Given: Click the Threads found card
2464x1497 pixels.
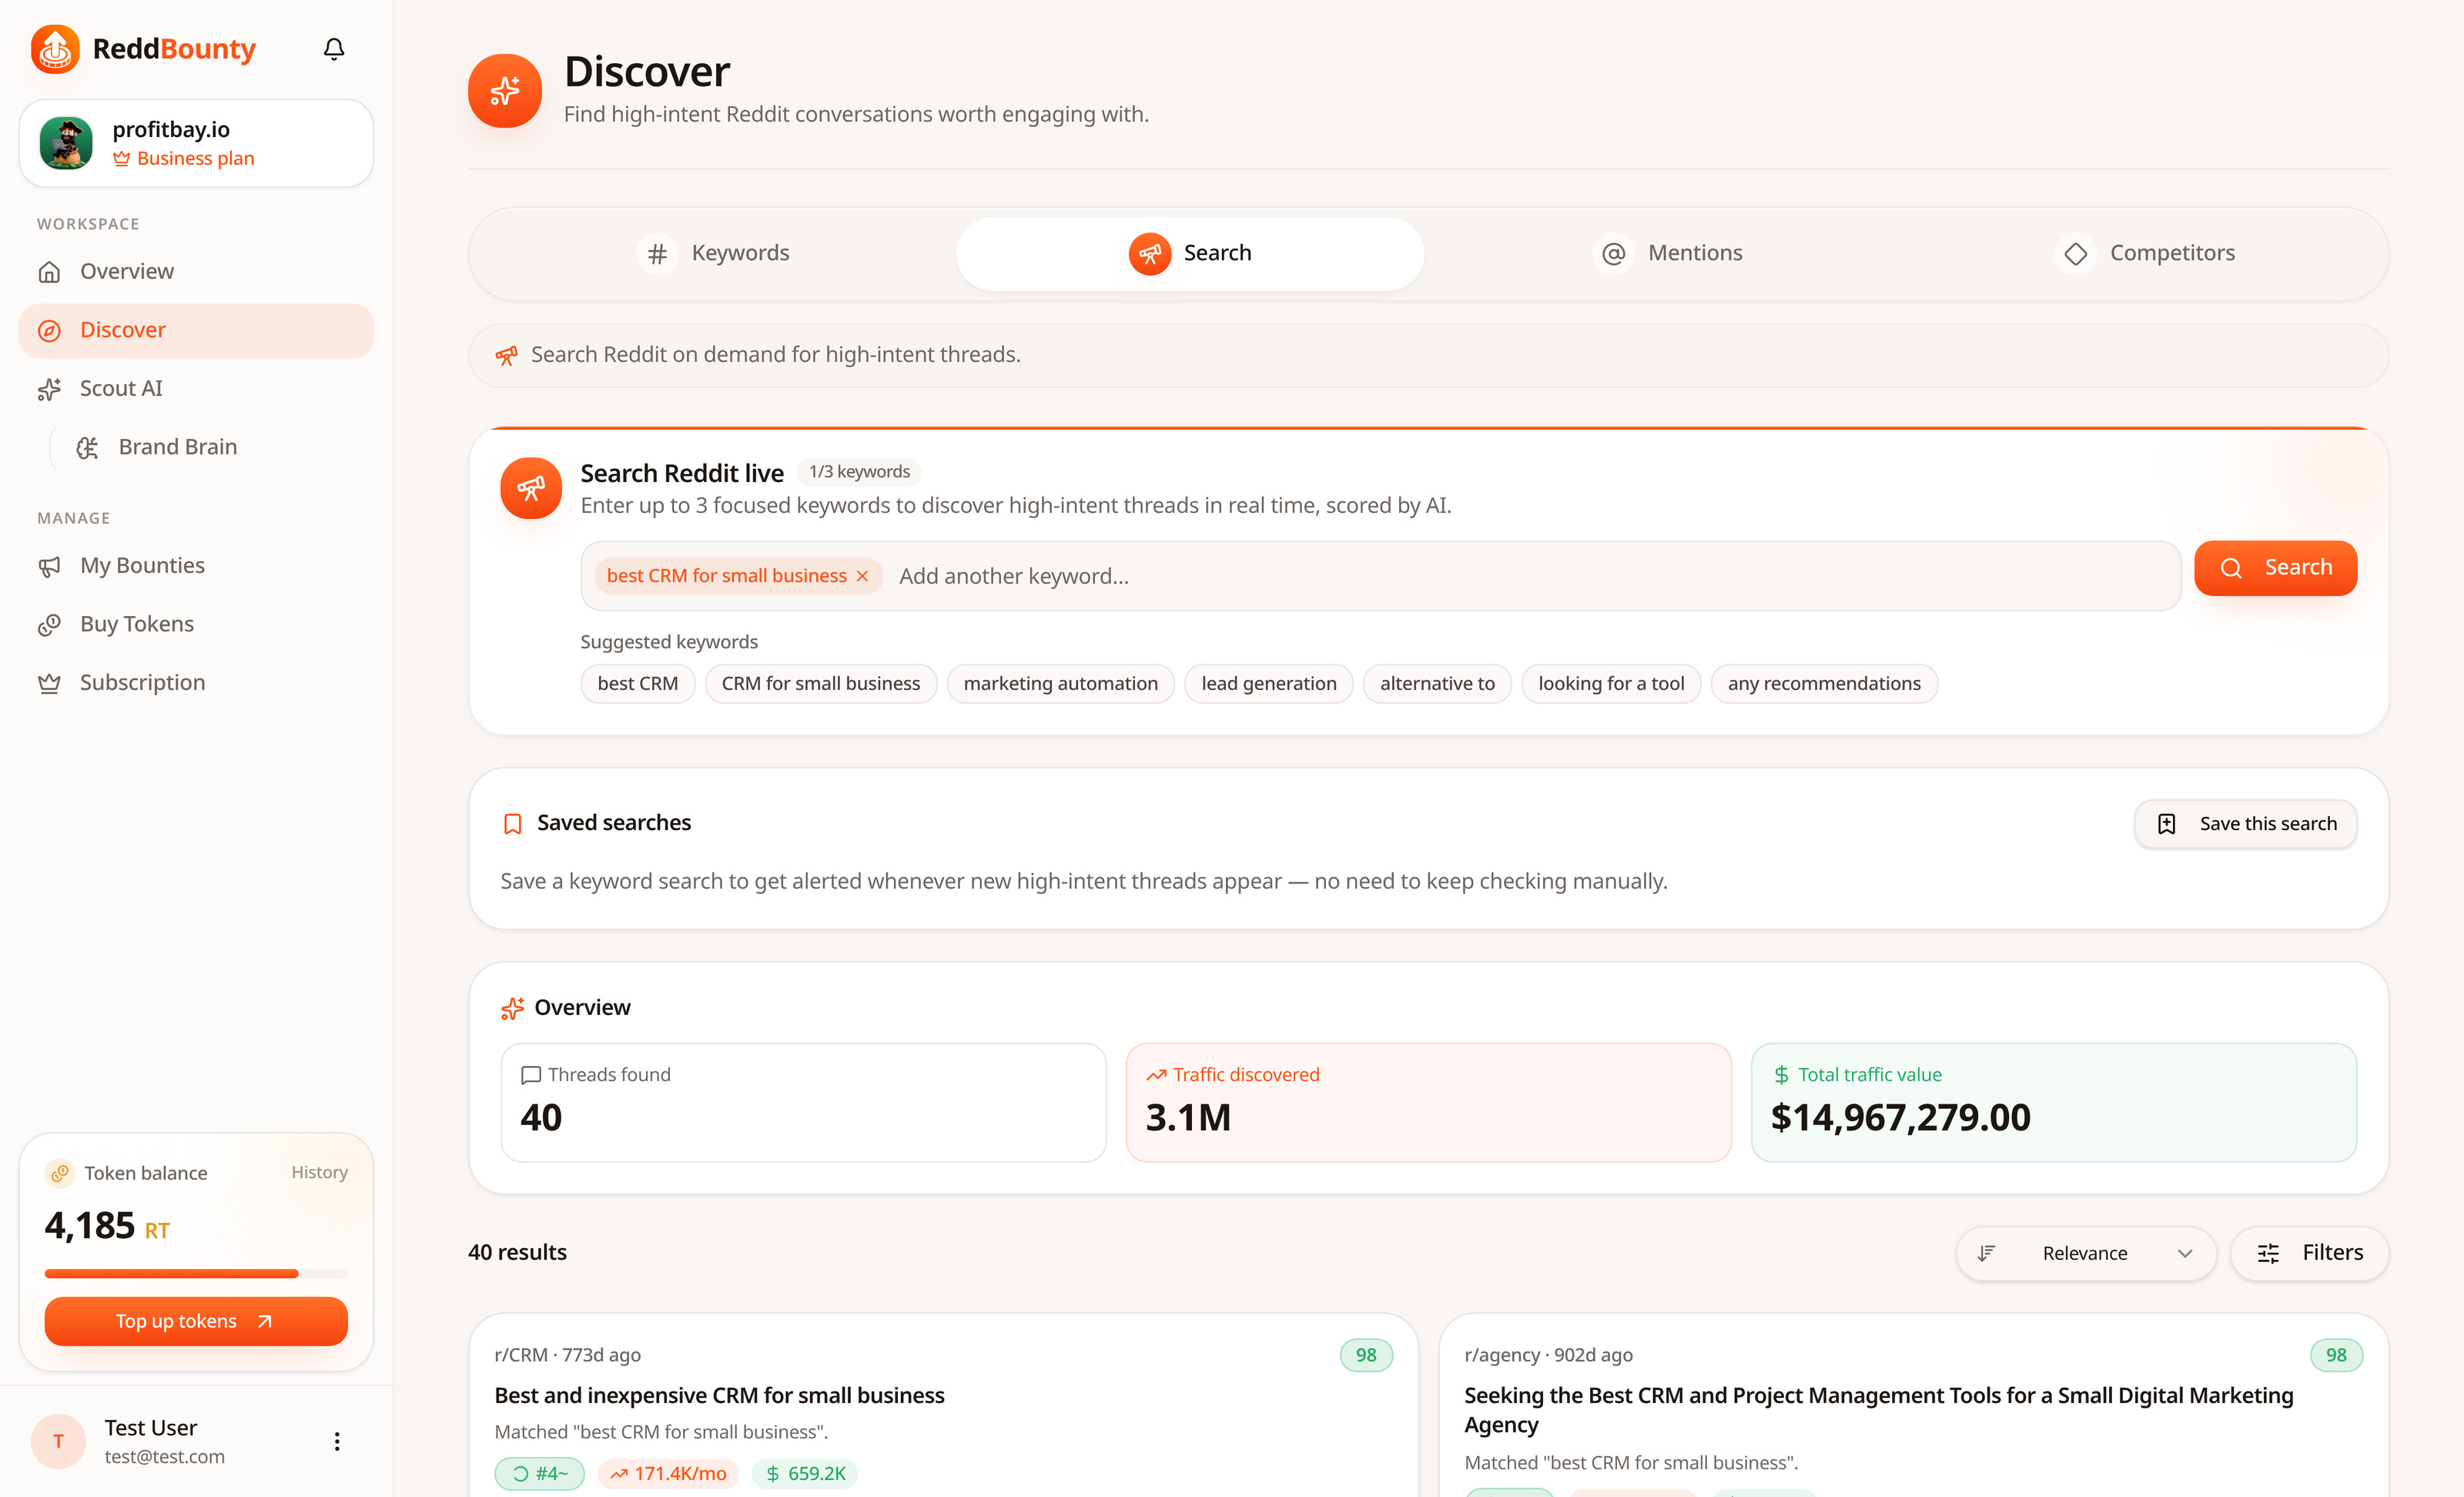Looking at the screenshot, I should pyautogui.click(x=803, y=1102).
